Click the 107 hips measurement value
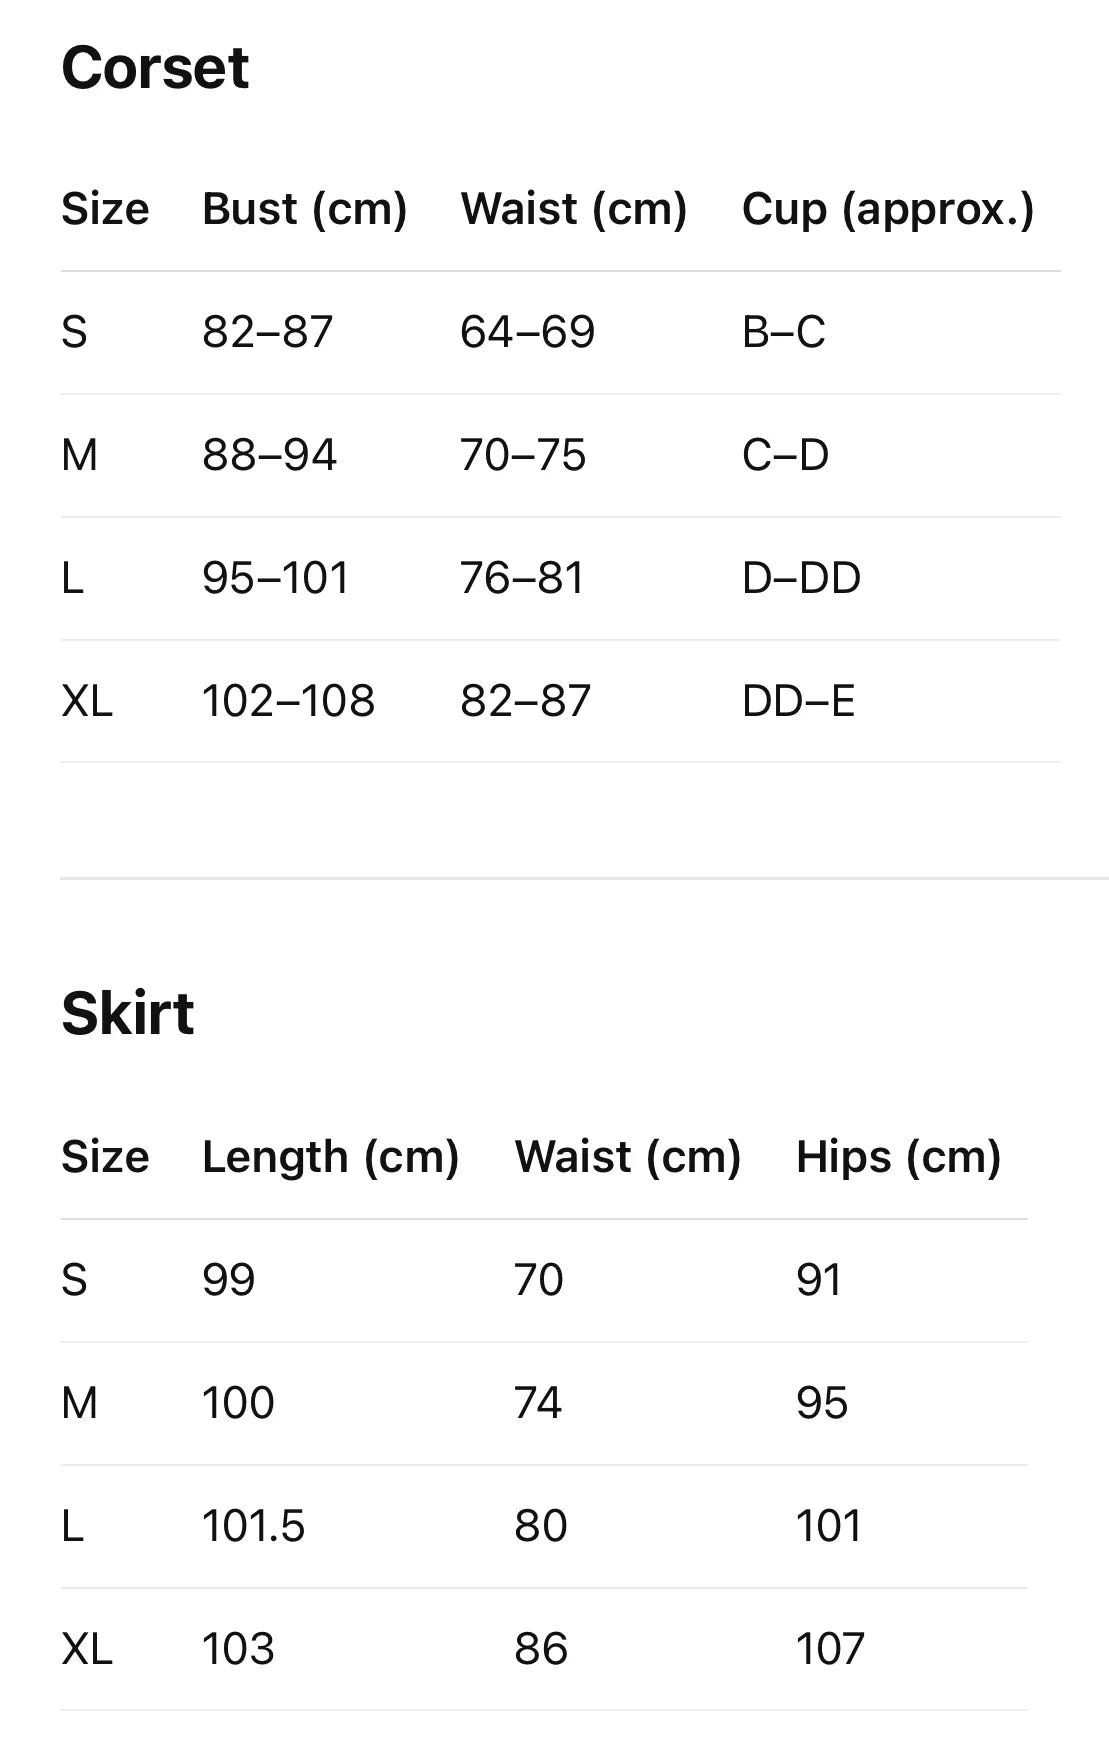This screenshot has height=1760, width=1109. click(830, 1649)
